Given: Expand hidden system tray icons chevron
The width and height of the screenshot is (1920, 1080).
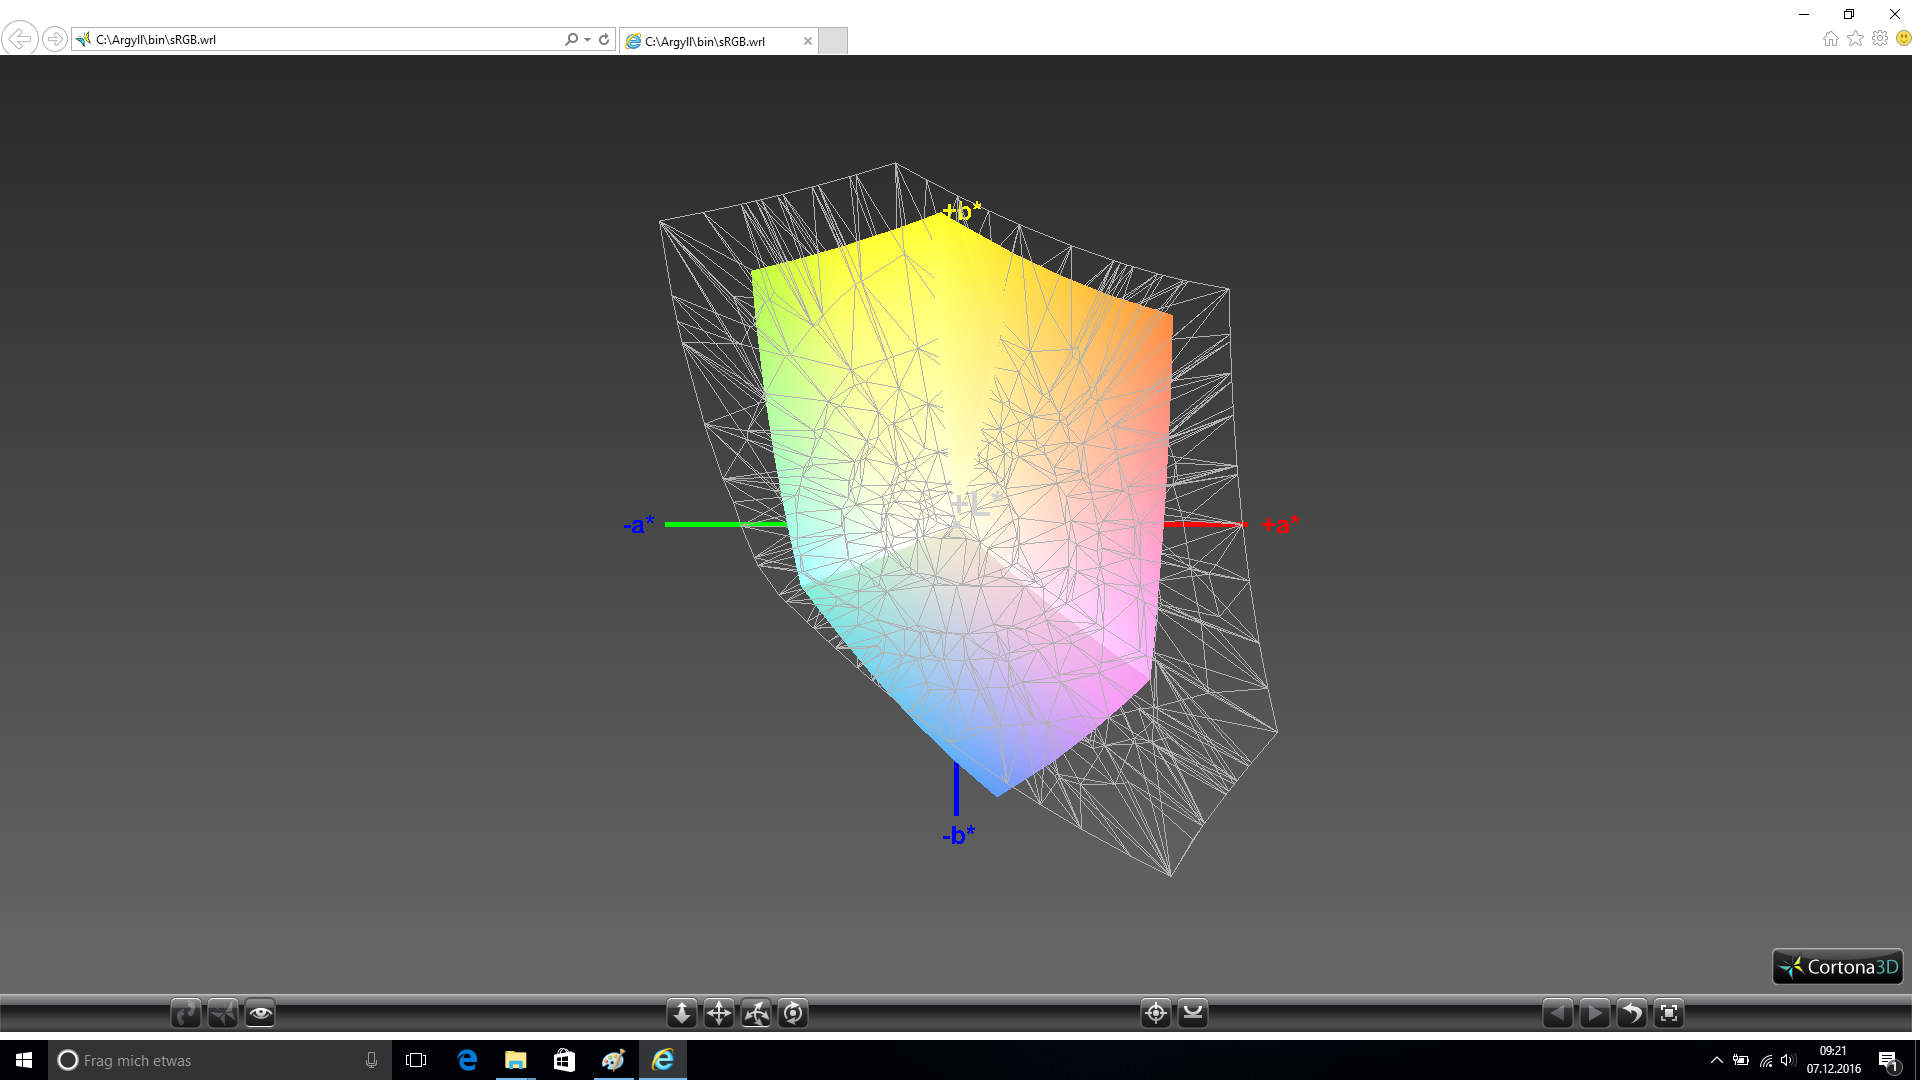Looking at the screenshot, I should point(1716,1060).
